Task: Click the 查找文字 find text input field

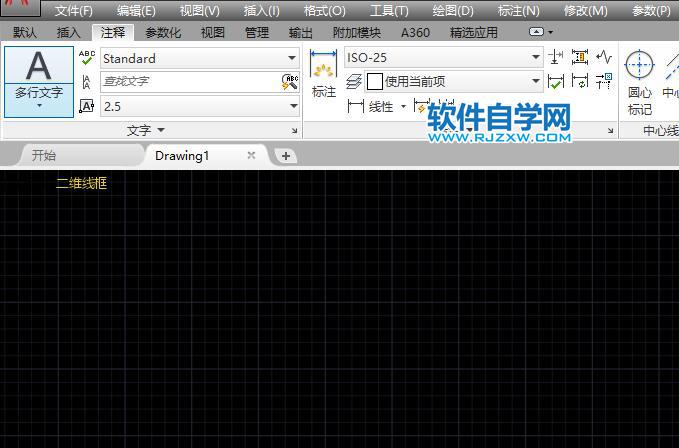Action: (x=191, y=82)
